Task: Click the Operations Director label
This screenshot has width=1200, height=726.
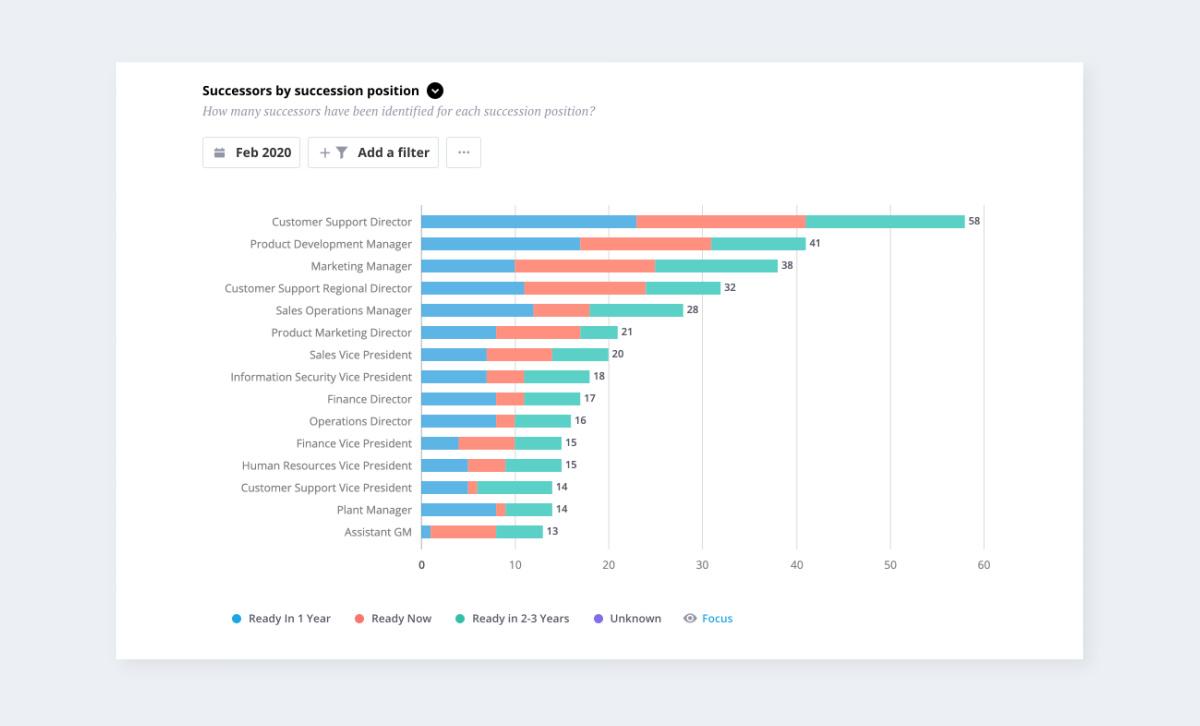Action: tap(360, 421)
